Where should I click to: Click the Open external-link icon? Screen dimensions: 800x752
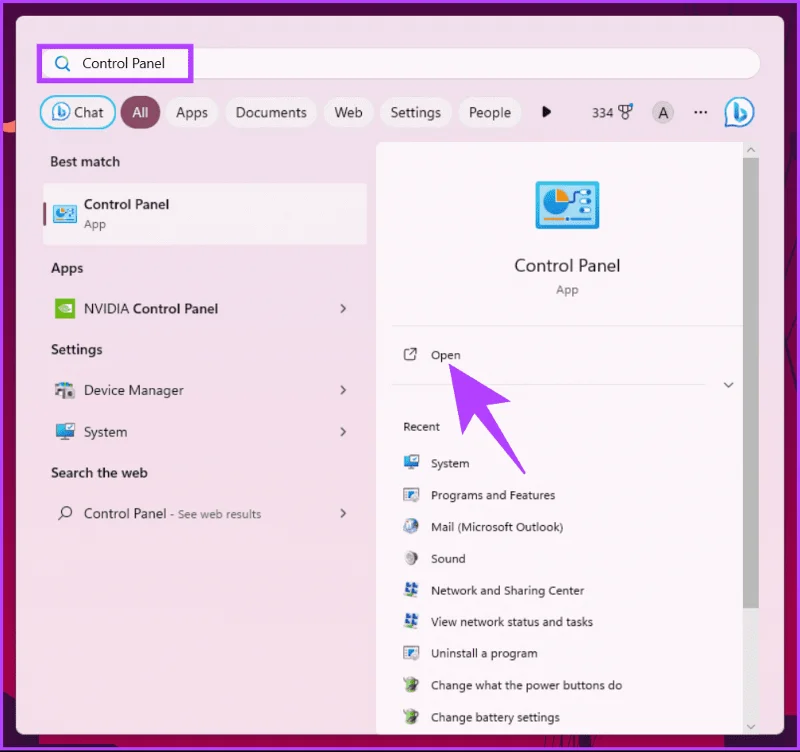pyautogui.click(x=410, y=354)
